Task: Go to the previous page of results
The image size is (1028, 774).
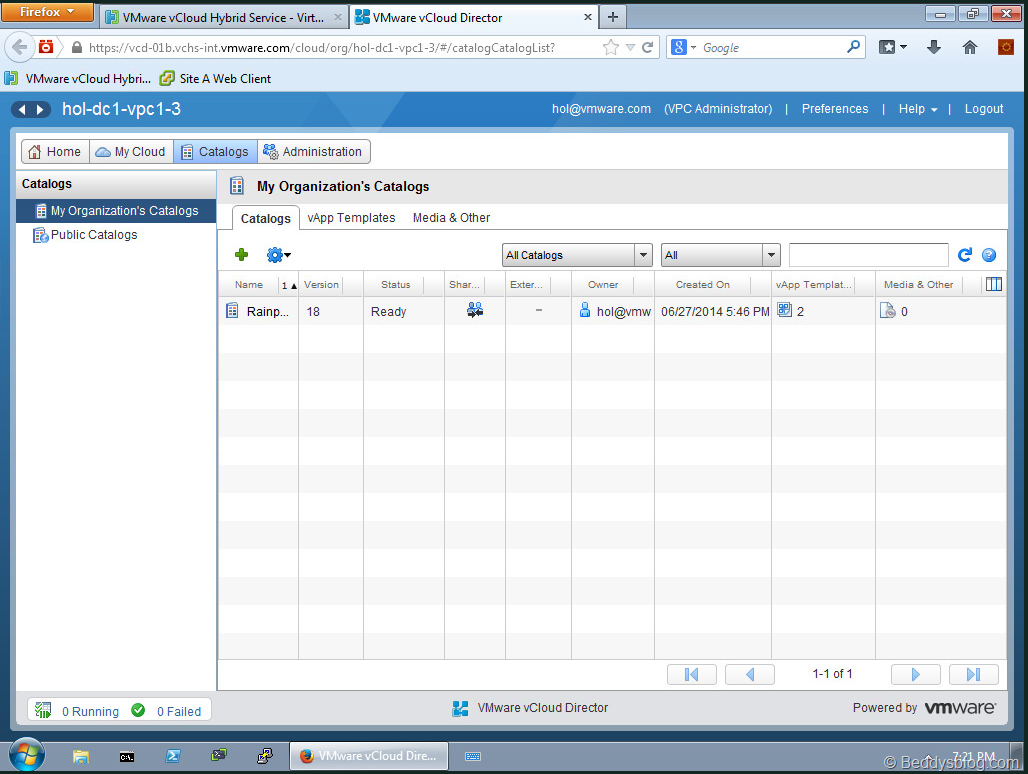Action: coord(750,674)
